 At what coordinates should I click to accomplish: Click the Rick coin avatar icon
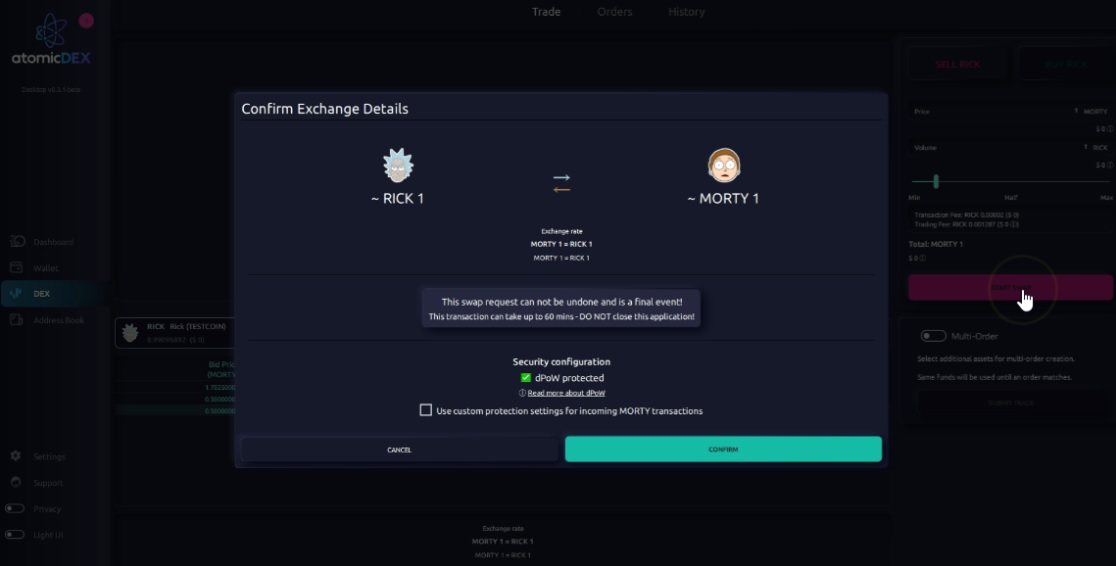click(x=398, y=166)
